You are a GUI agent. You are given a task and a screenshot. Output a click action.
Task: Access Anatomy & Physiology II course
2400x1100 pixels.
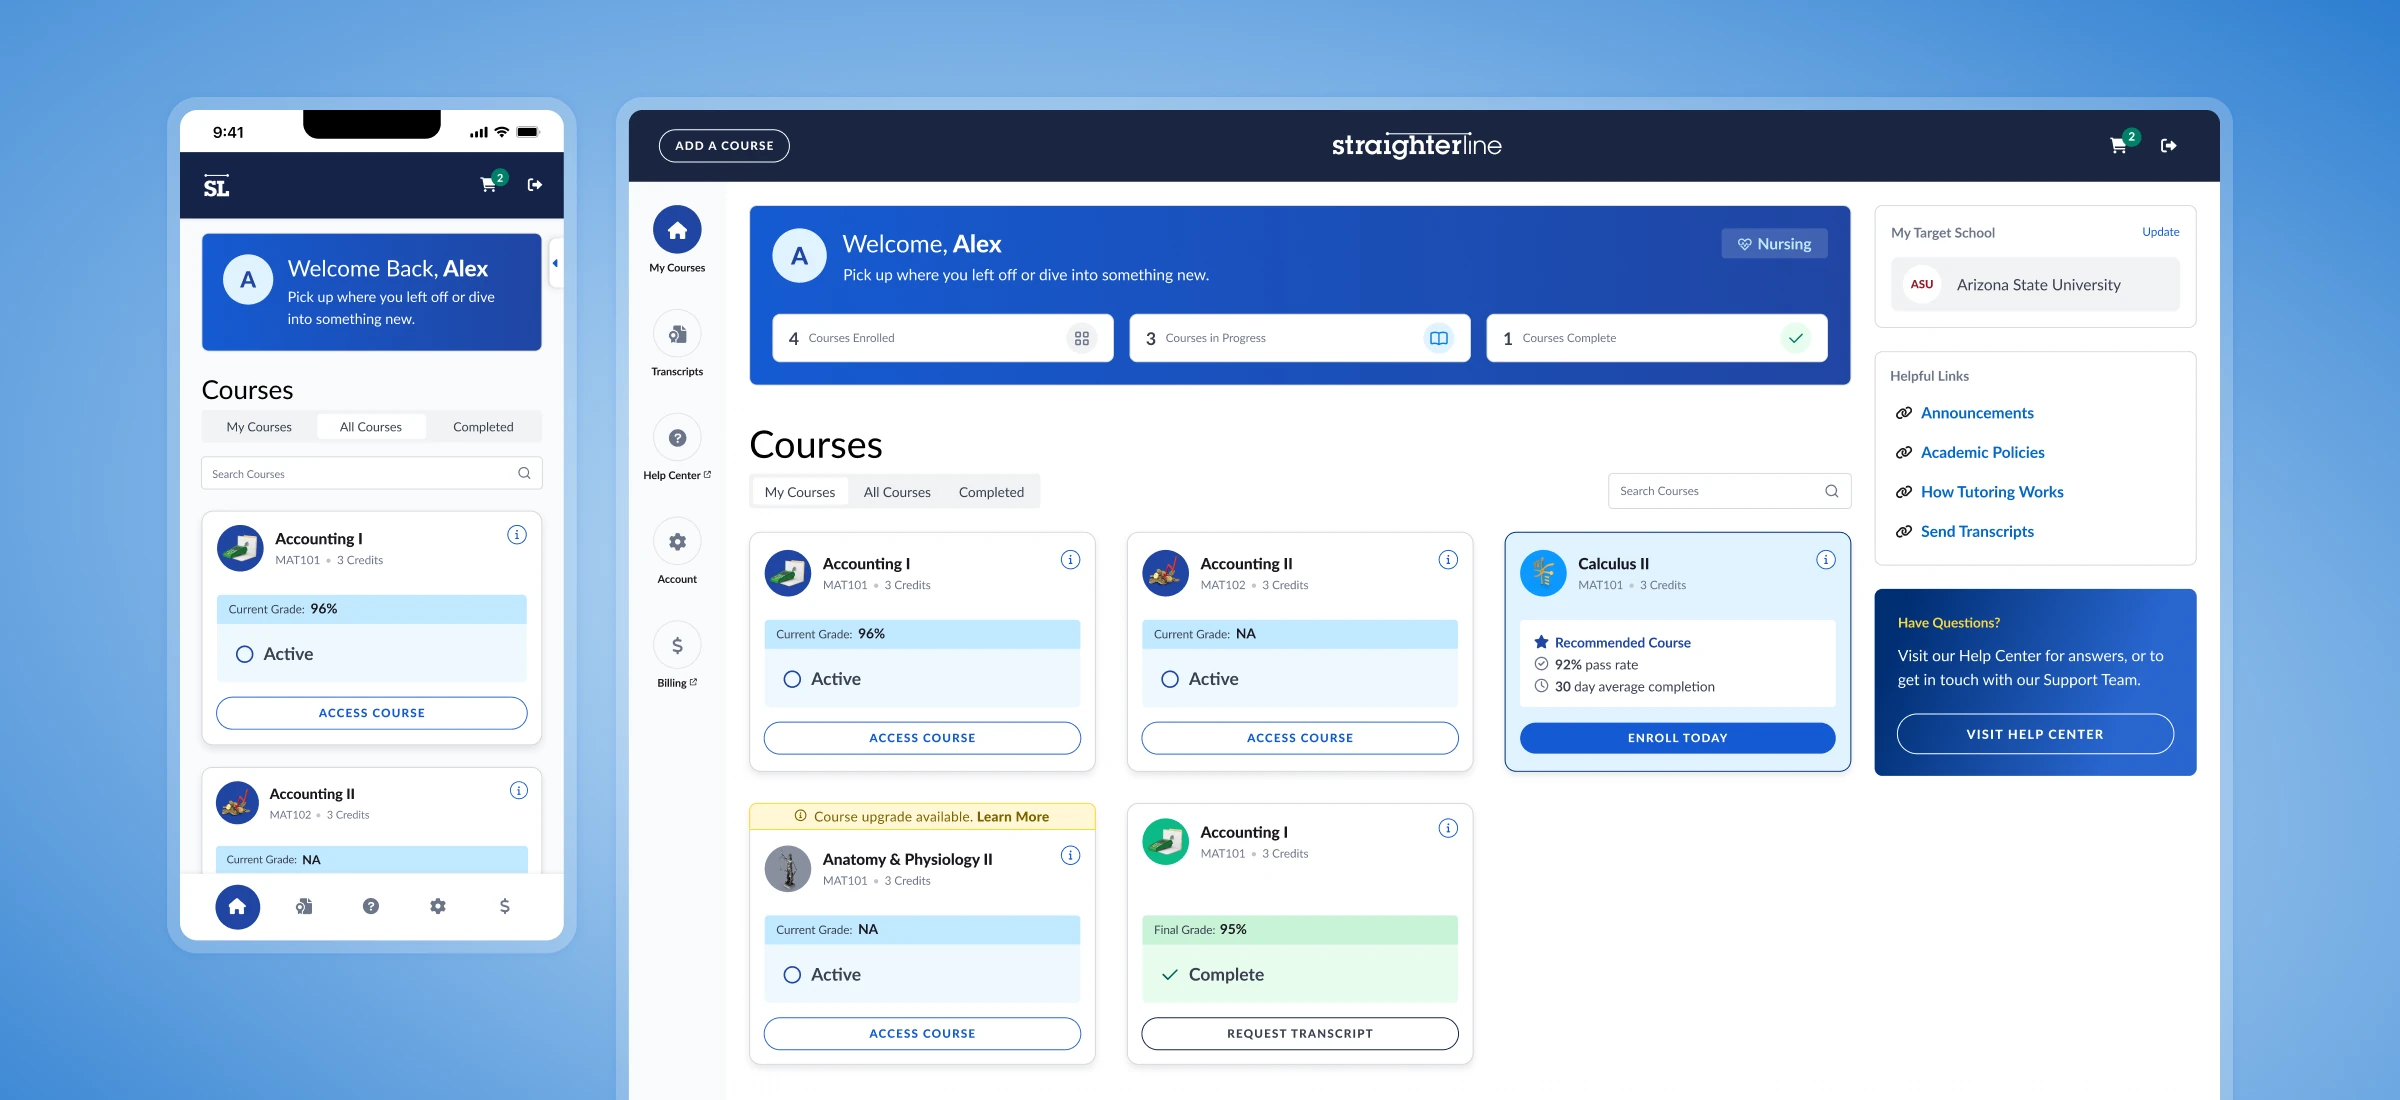pos(922,1034)
